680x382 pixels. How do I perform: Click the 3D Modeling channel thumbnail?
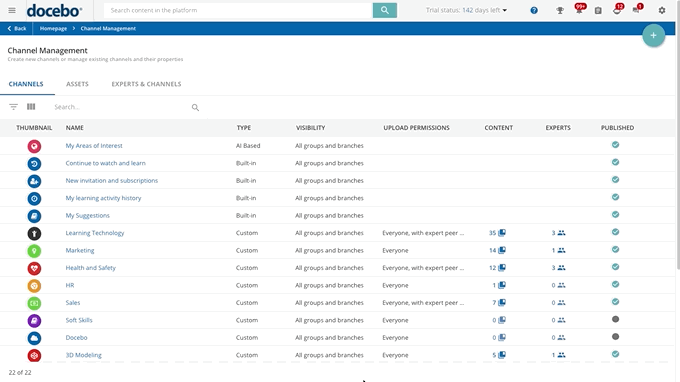pyautogui.click(x=34, y=356)
